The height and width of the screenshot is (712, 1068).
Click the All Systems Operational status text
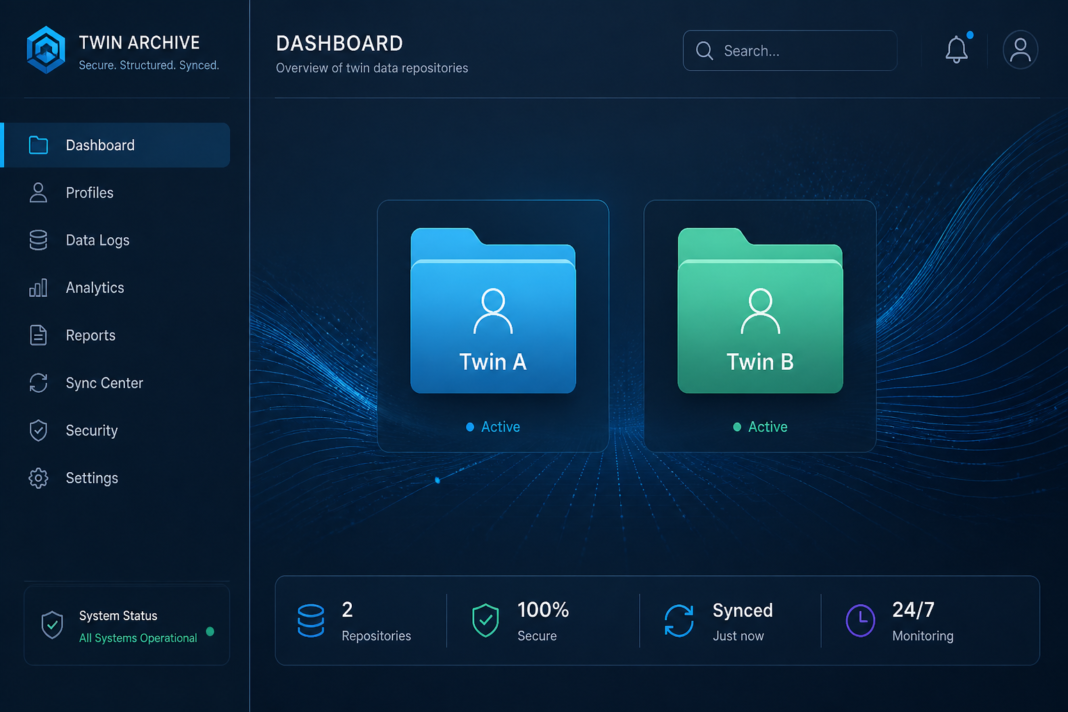(x=138, y=638)
